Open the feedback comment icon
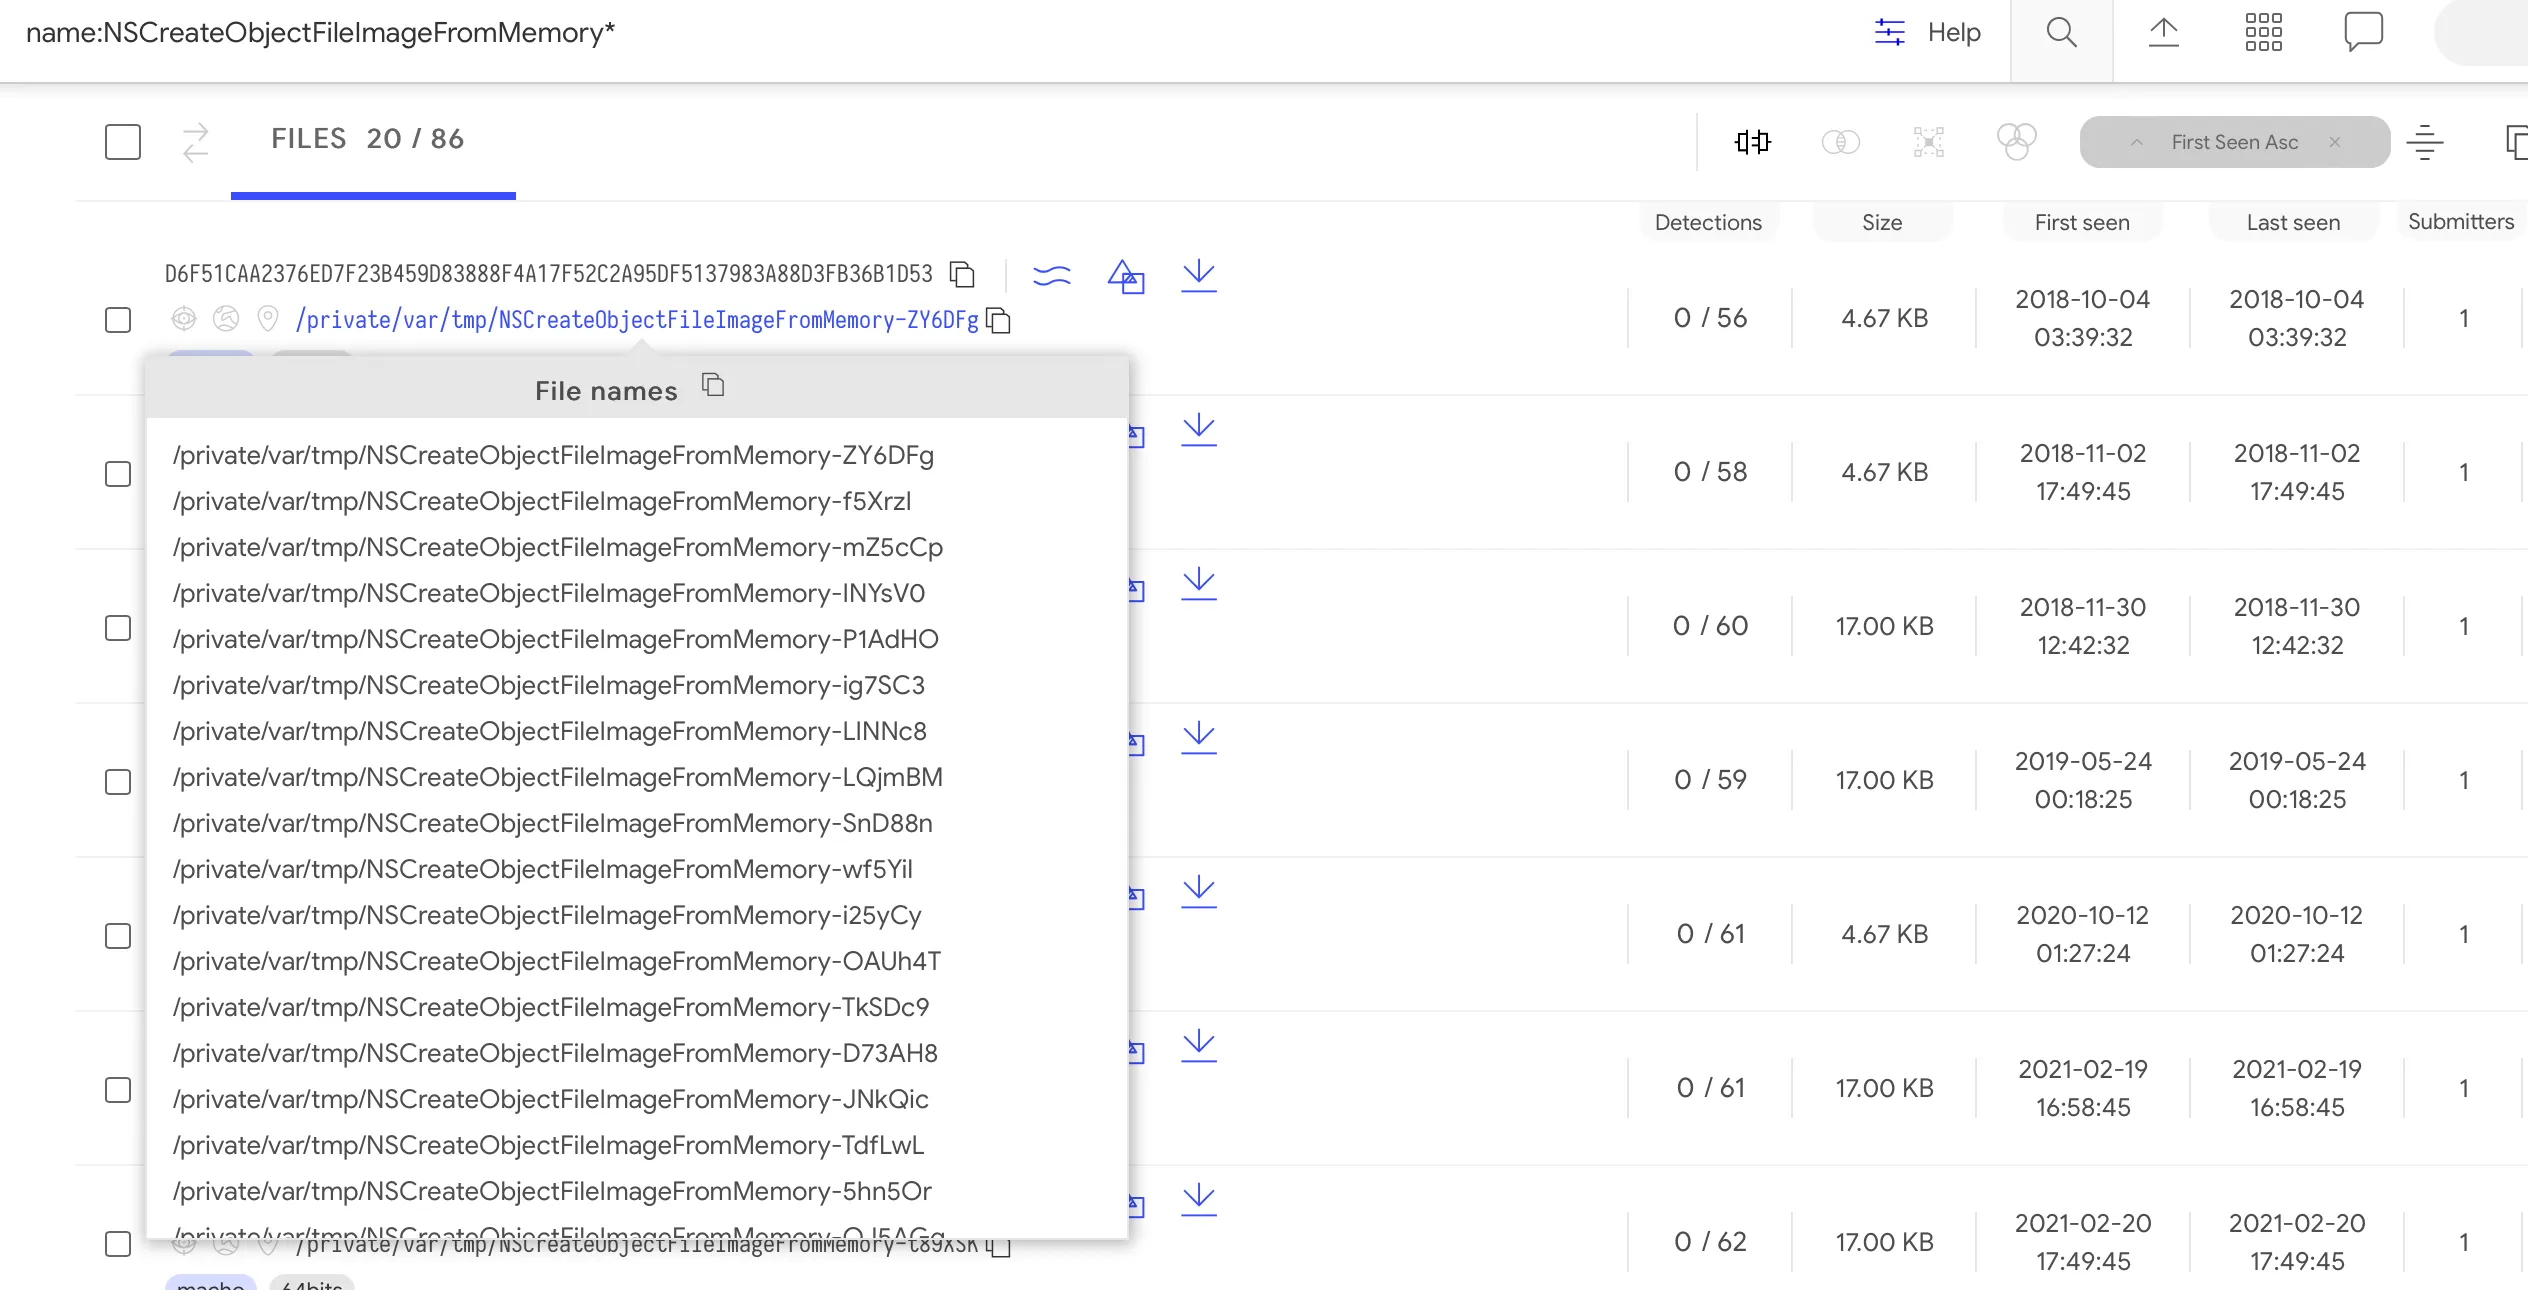 (2363, 32)
